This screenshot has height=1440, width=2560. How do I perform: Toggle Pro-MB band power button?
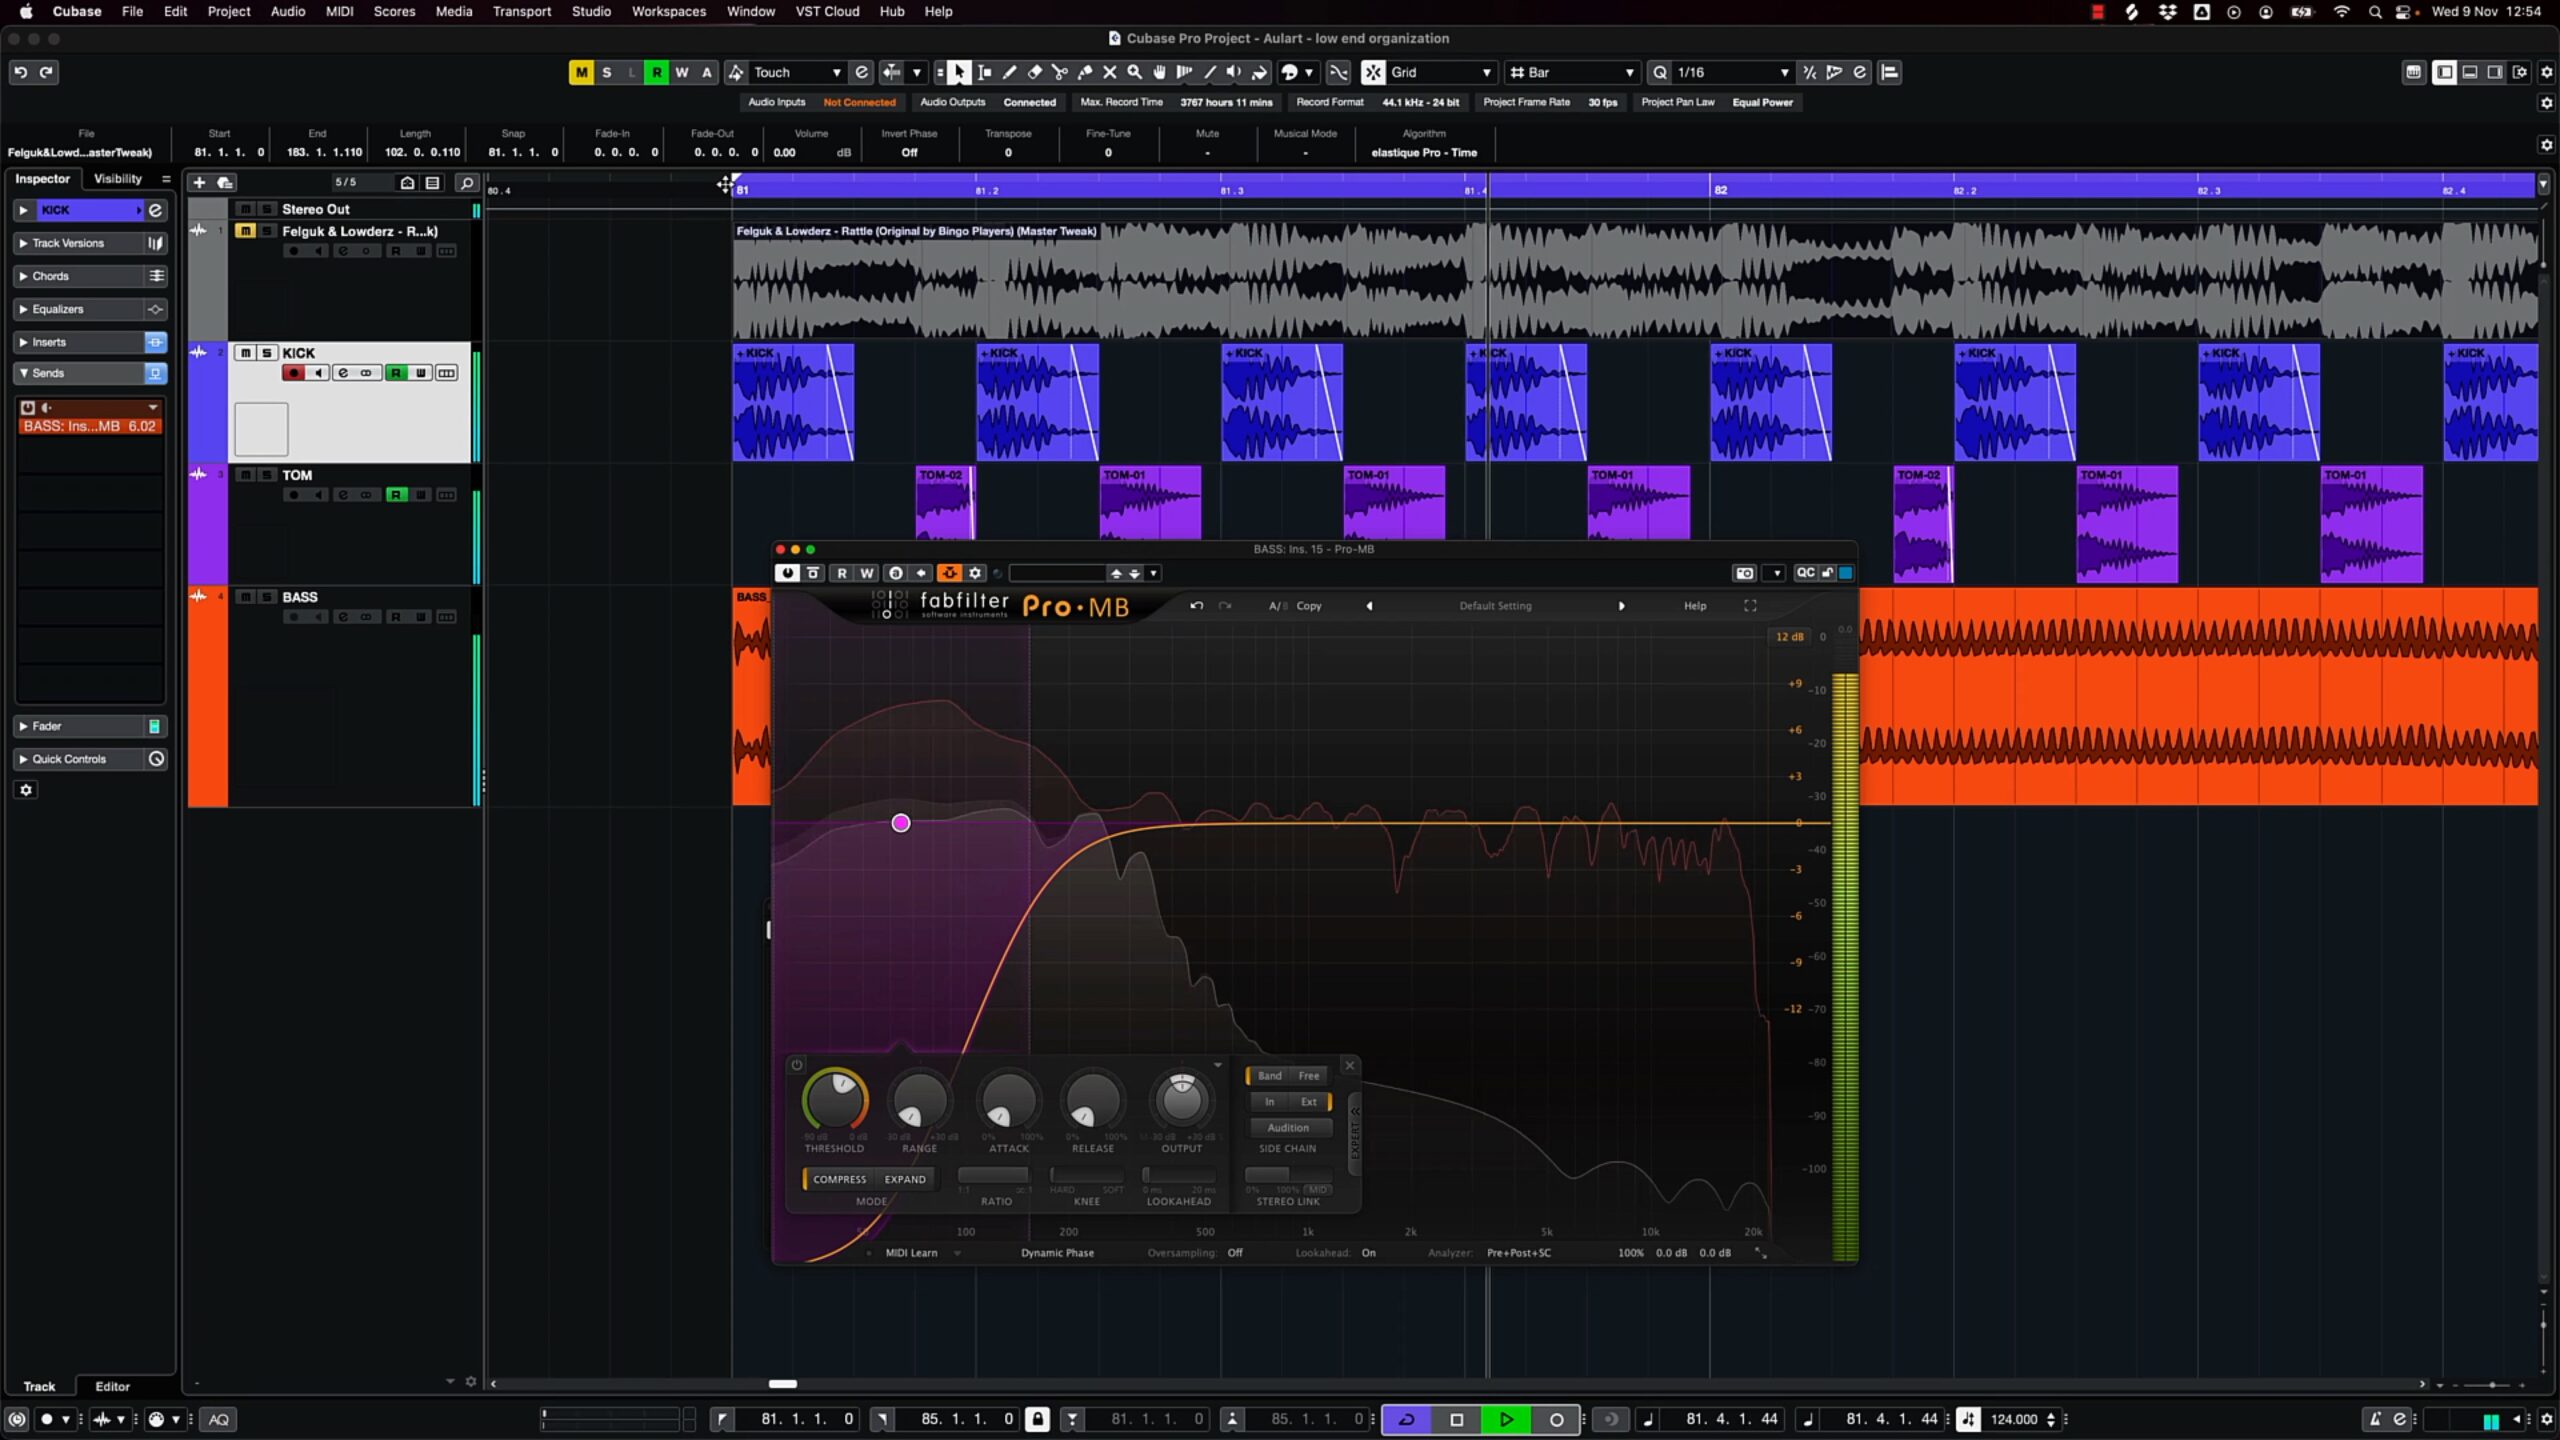pos(797,1065)
